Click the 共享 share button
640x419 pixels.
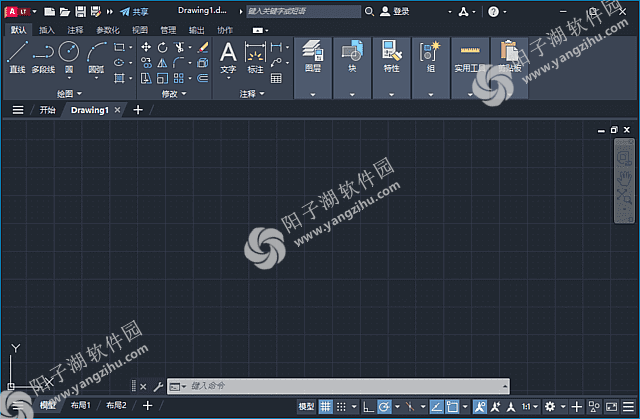click(x=134, y=12)
